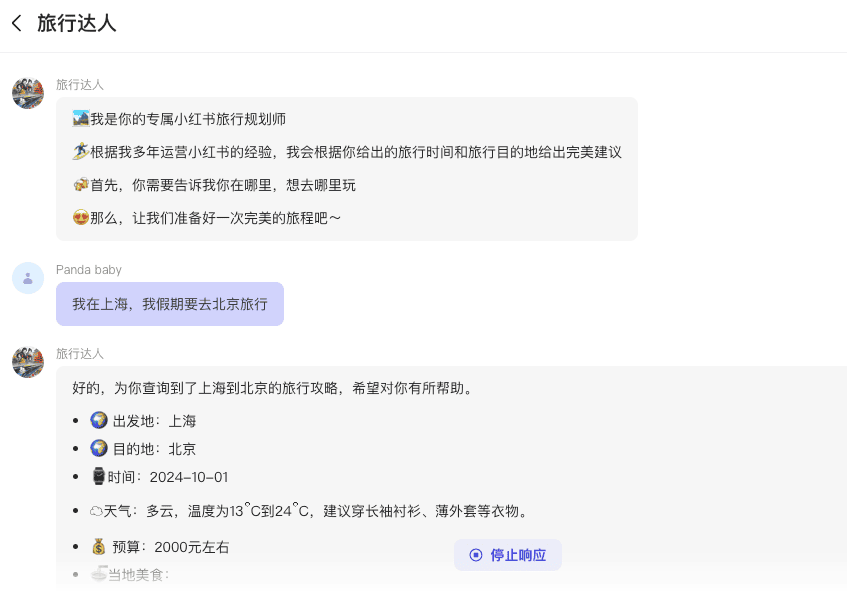Click the Panda baby sender name
This screenshot has width=847, height=591.
pos(89,270)
